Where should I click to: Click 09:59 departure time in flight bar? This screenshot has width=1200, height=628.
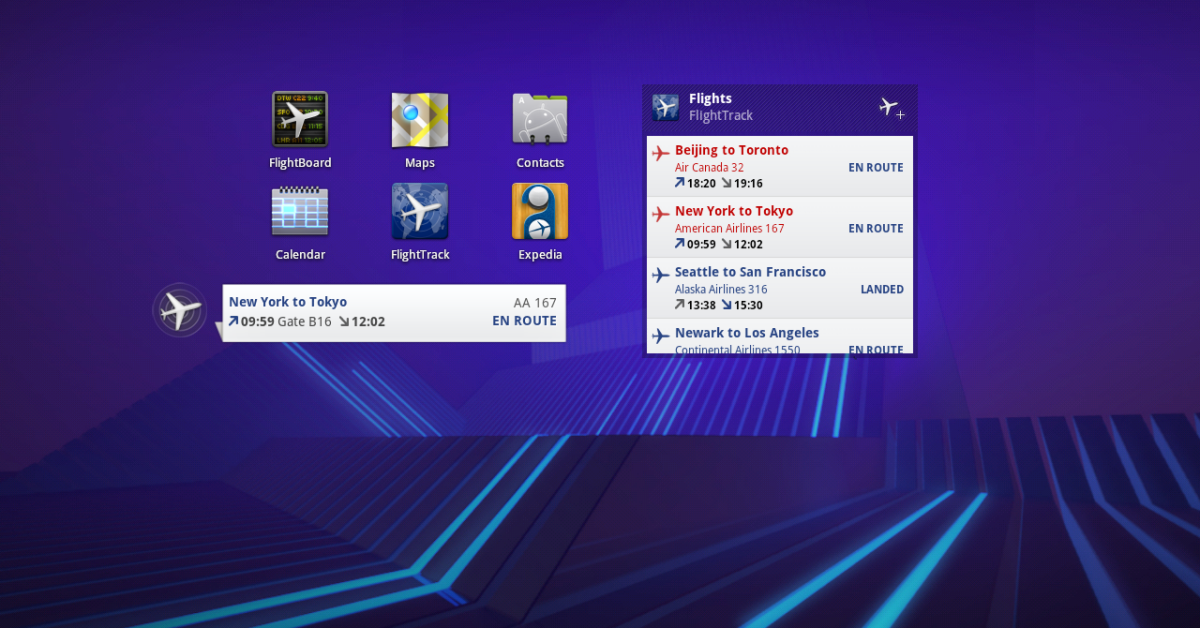pyautogui.click(x=257, y=322)
